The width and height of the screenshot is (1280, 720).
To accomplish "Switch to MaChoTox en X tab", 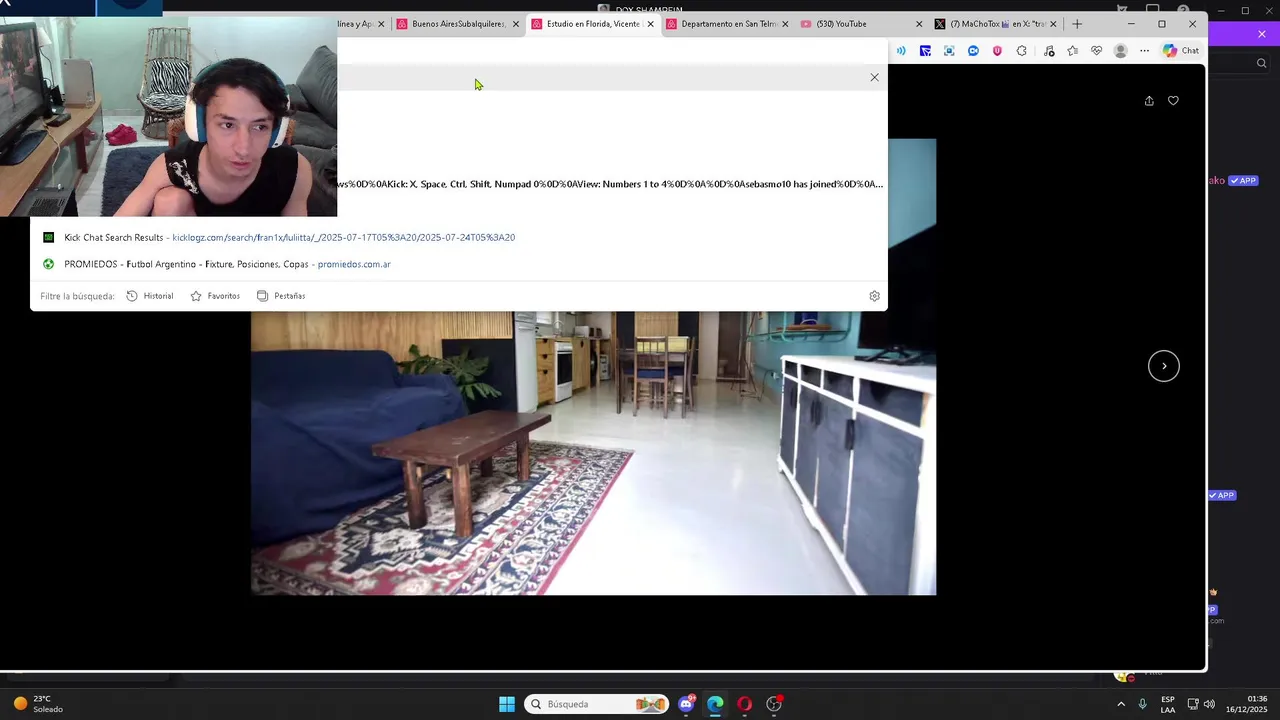I will tap(997, 24).
